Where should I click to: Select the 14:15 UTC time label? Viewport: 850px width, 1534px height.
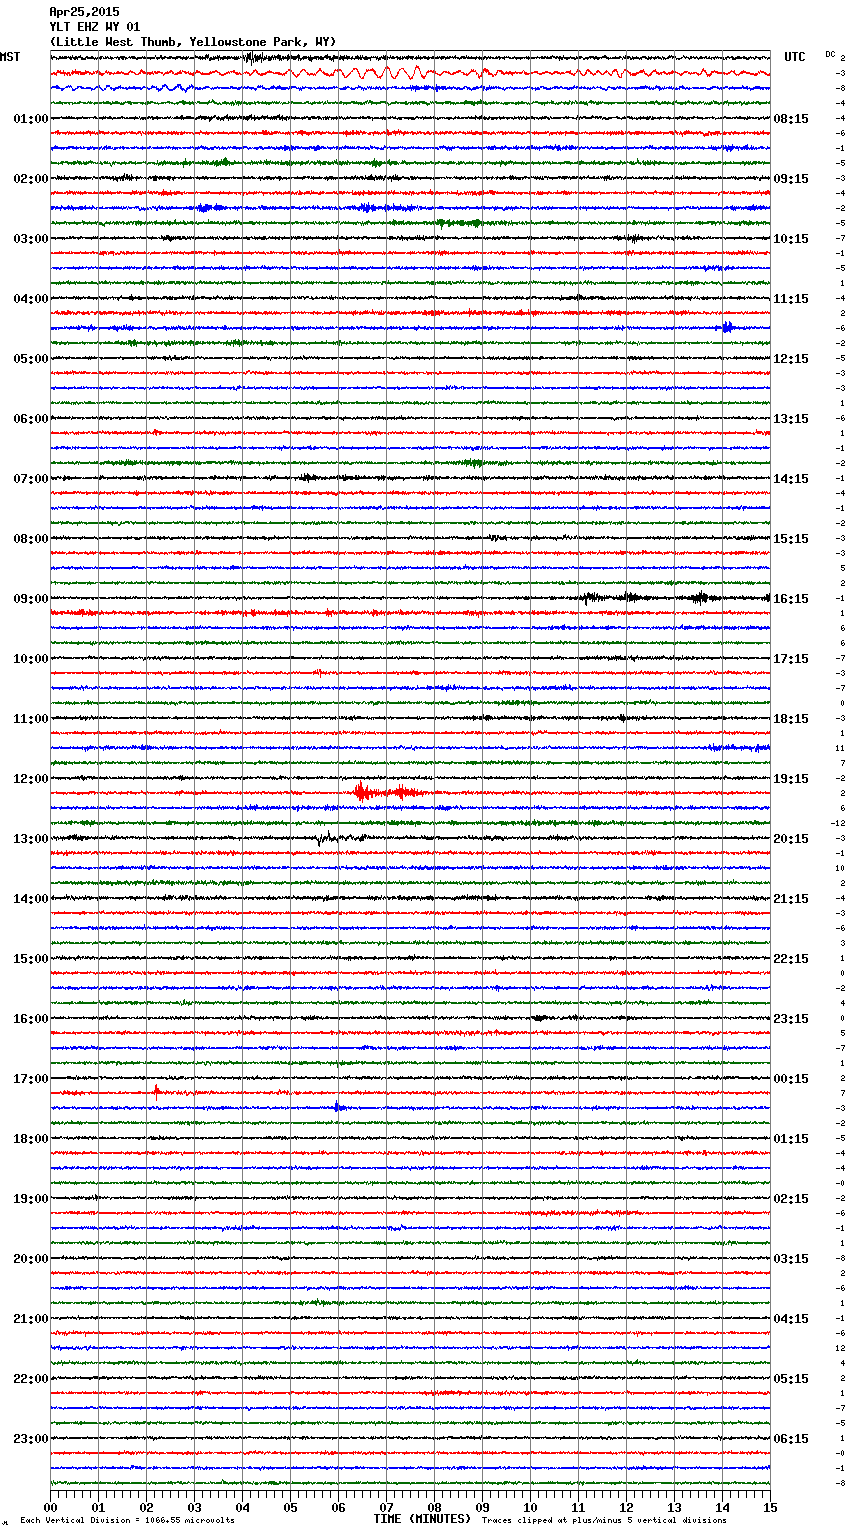(791, 479)
